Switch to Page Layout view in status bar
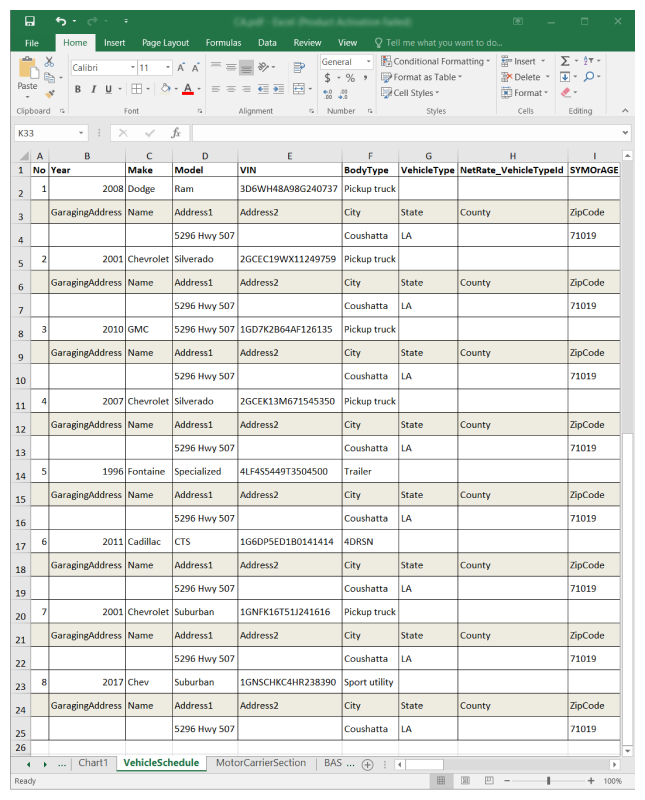Viewport: 645px width, 800px height. (x=465, y=781)
